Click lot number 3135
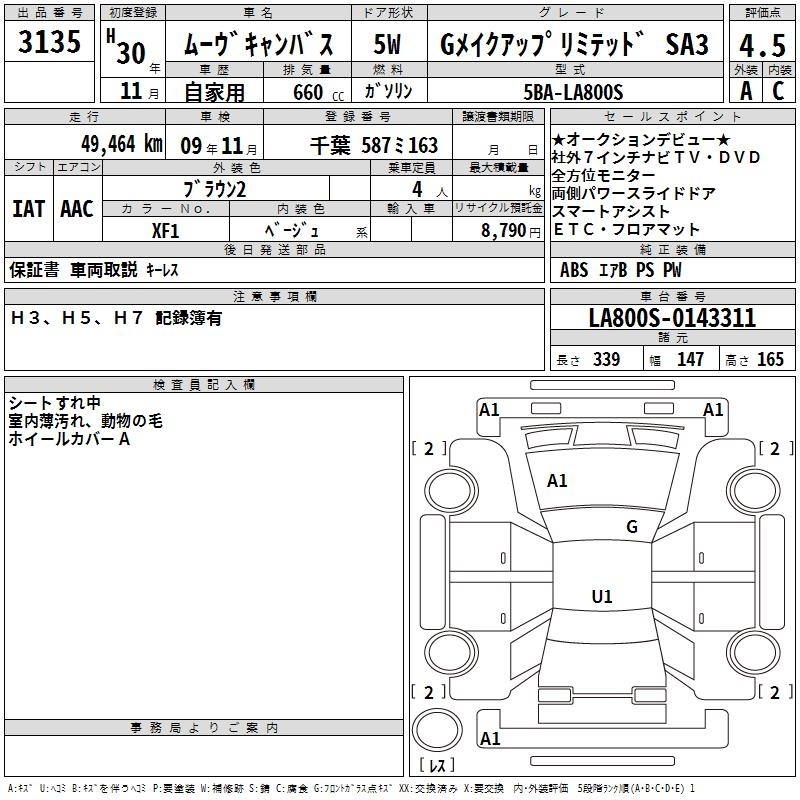Viewport: 800px width, 800px height. [x=49, y=41]
